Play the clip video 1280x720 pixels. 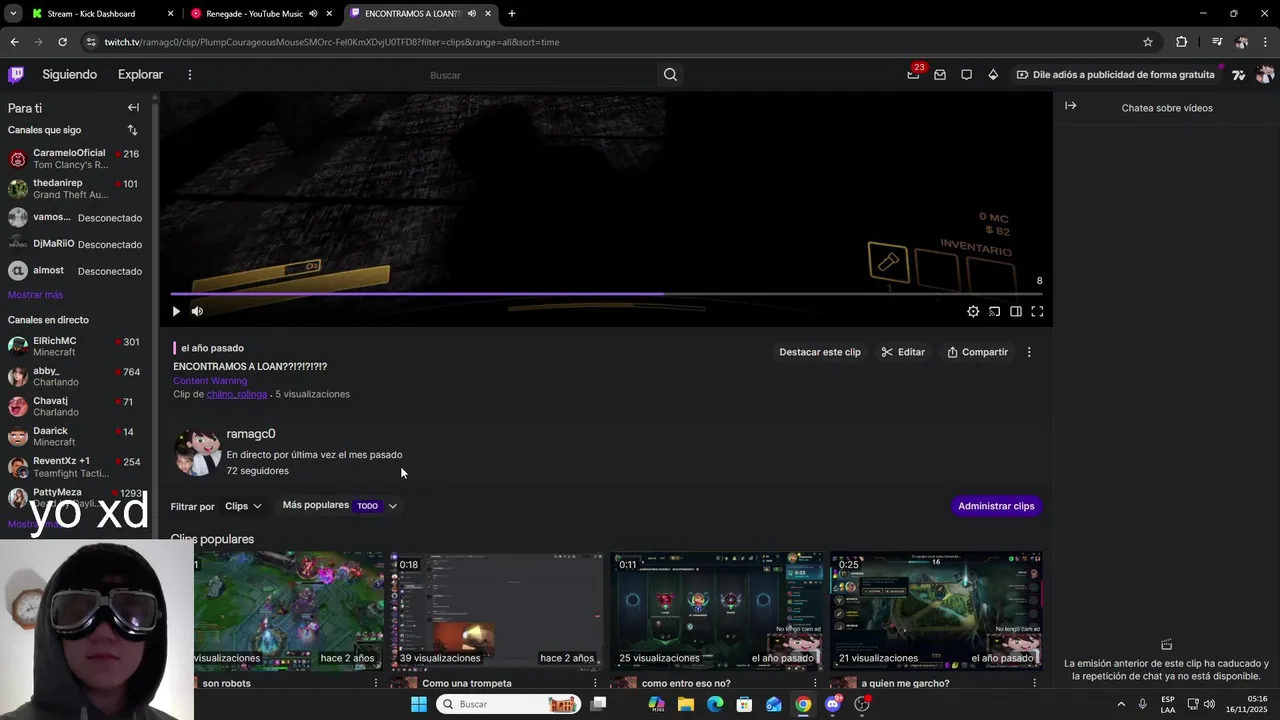click(176, 311)
